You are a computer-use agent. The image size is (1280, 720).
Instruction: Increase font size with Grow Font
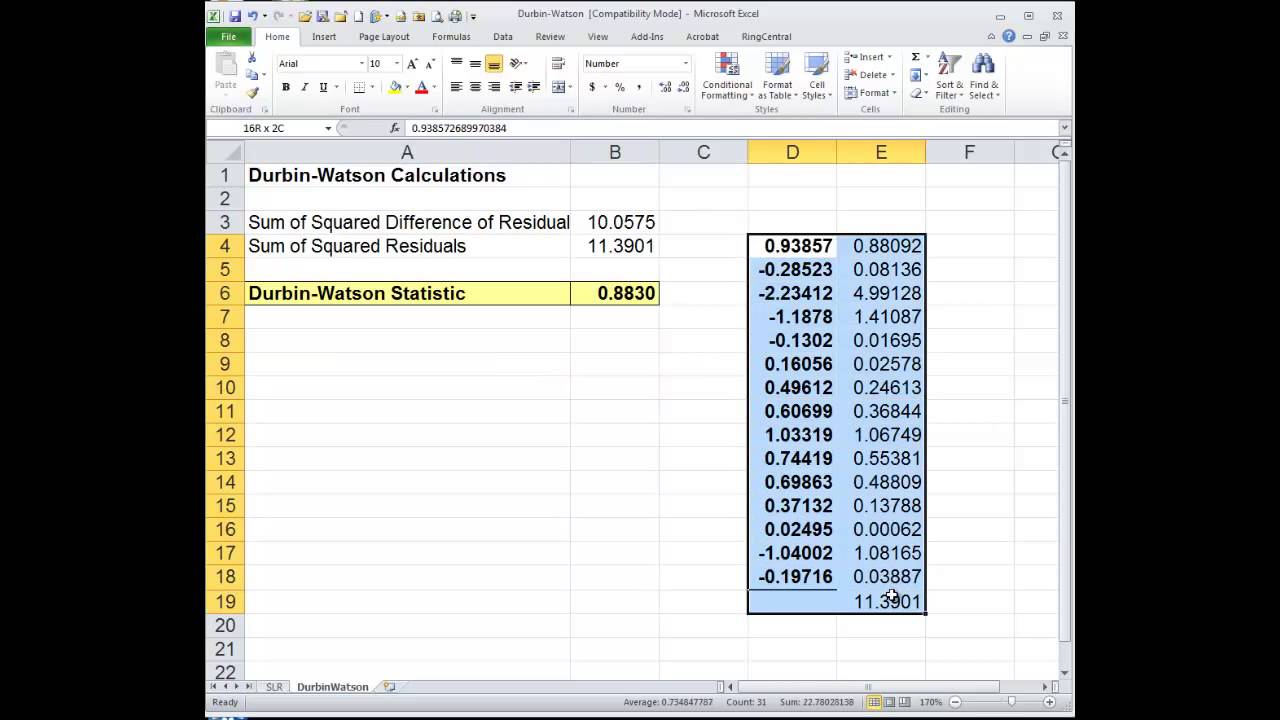412,63
